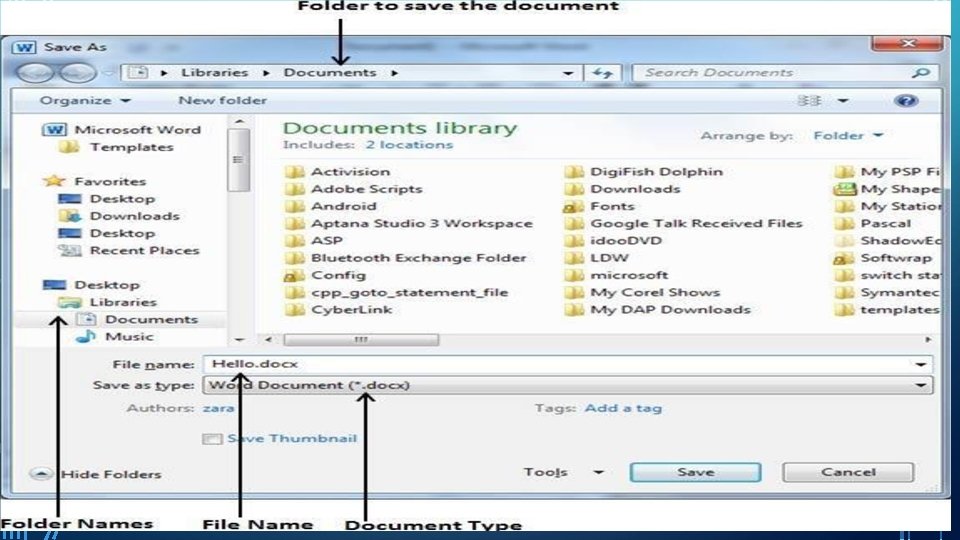Select Downloads under Favorites
Viewport: 960px width, 540px height.
pos(135,216)
